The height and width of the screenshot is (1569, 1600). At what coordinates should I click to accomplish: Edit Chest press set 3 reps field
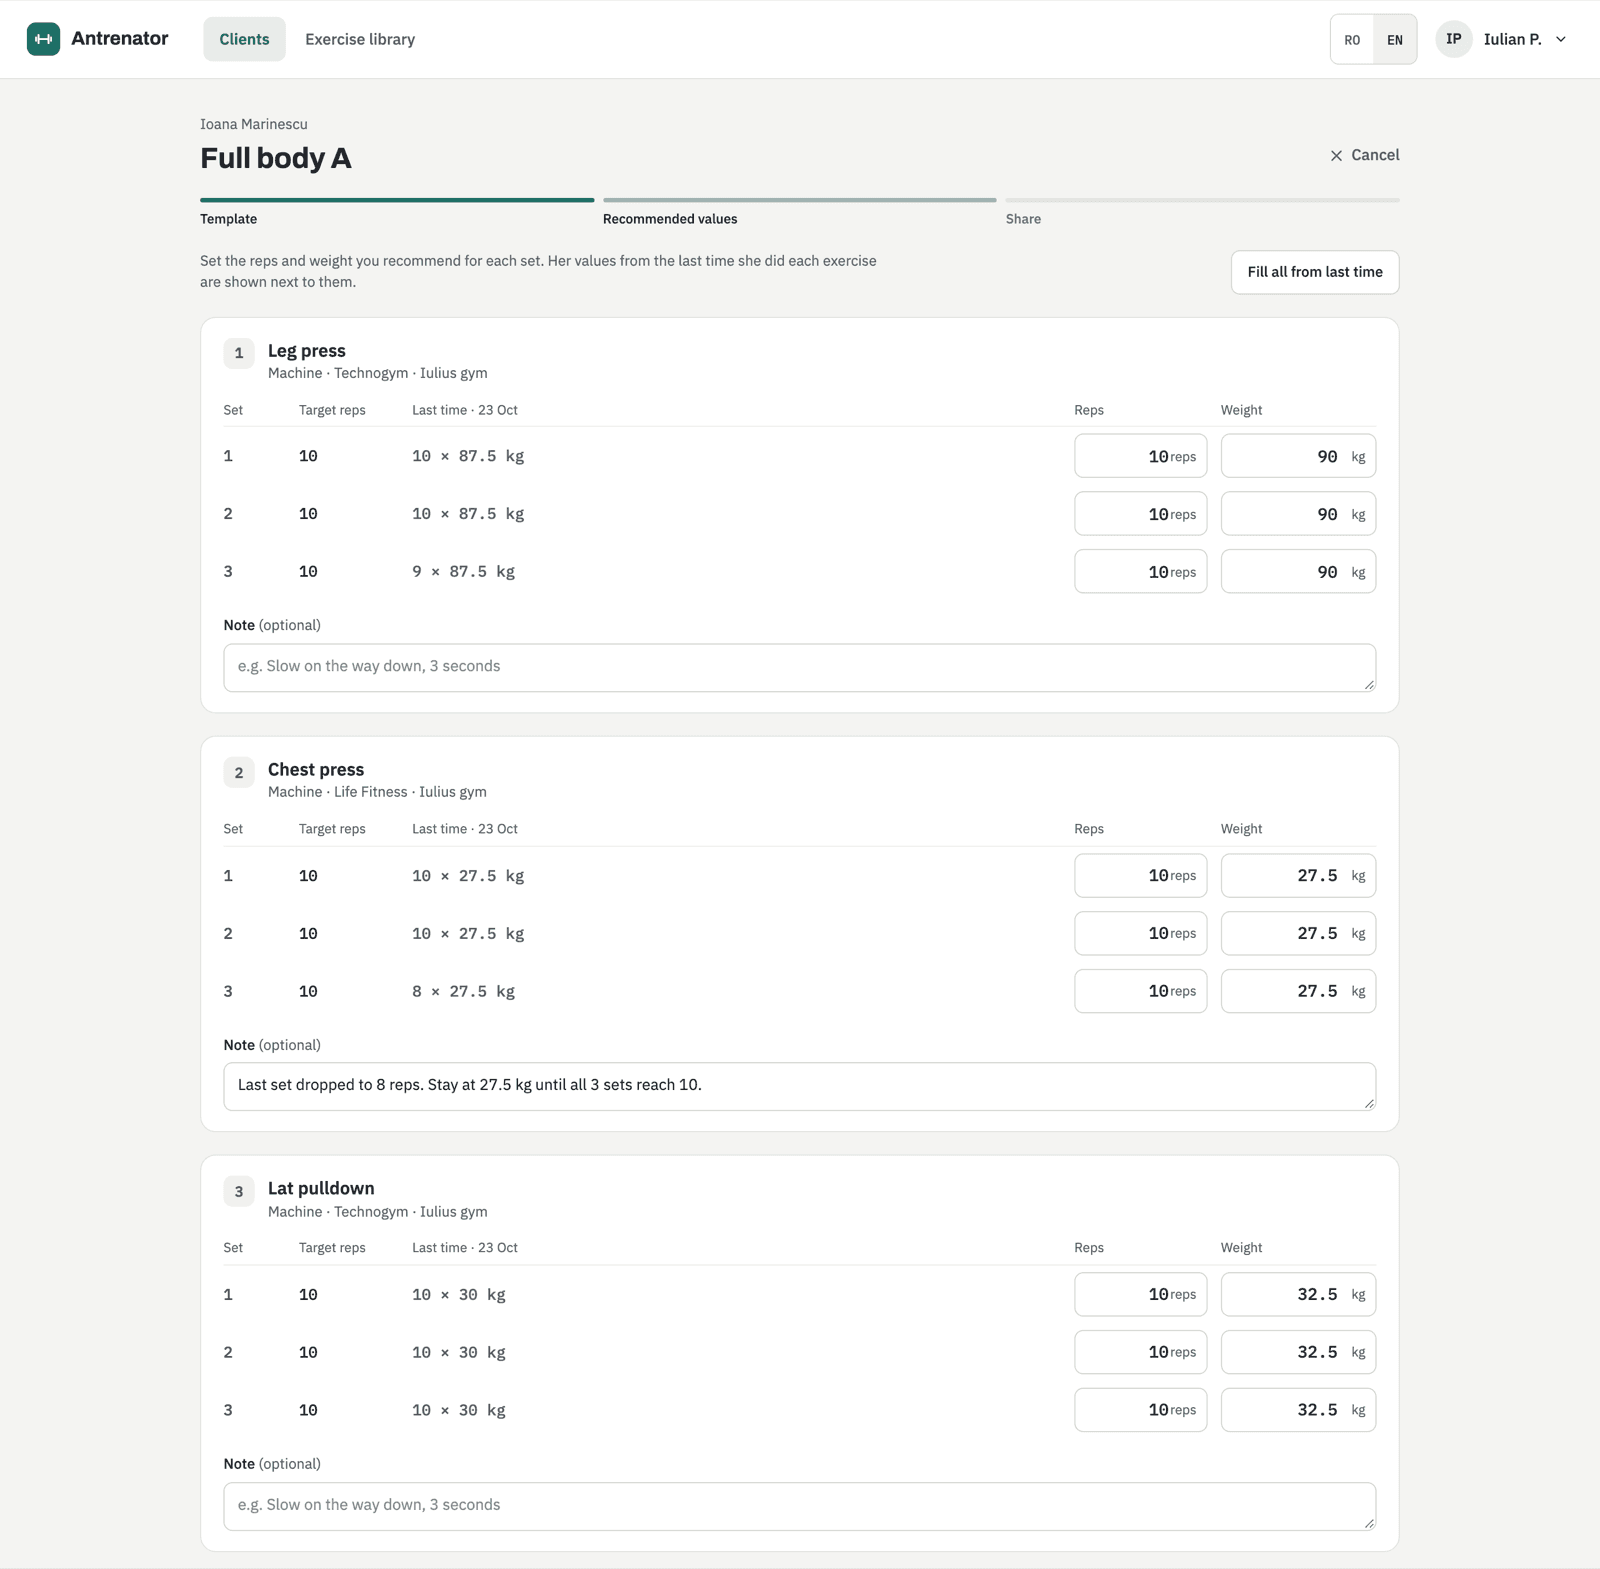[x=1140, y=992]
